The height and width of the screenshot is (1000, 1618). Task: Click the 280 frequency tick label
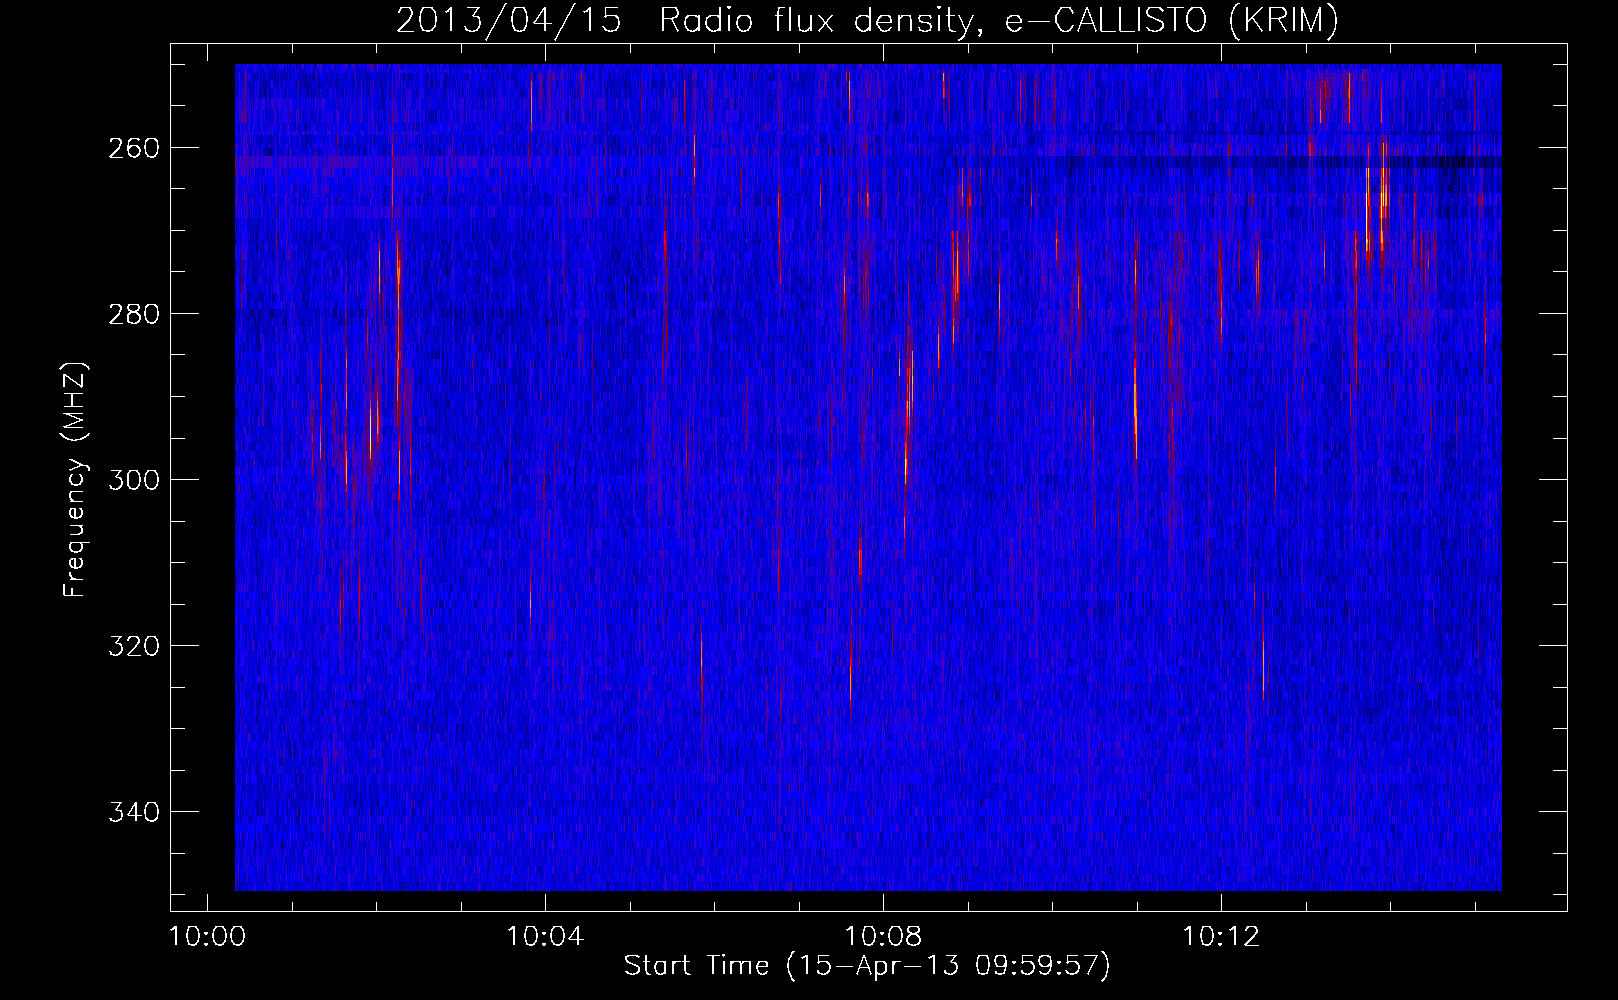pos(134,314)
